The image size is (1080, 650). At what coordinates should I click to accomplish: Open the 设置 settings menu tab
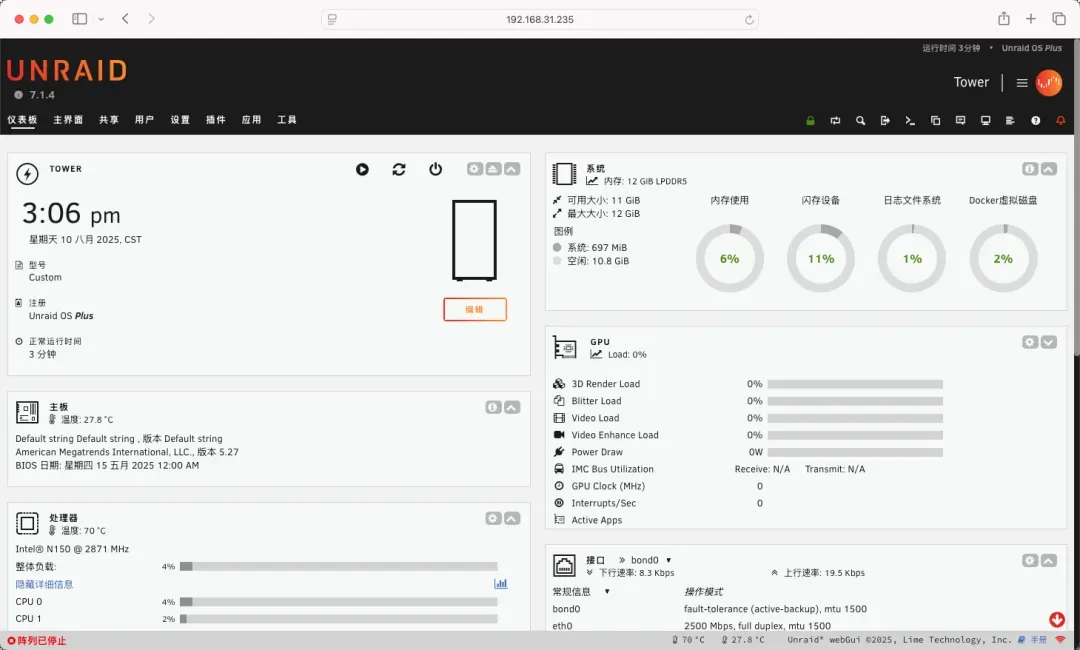pos(180,120)
